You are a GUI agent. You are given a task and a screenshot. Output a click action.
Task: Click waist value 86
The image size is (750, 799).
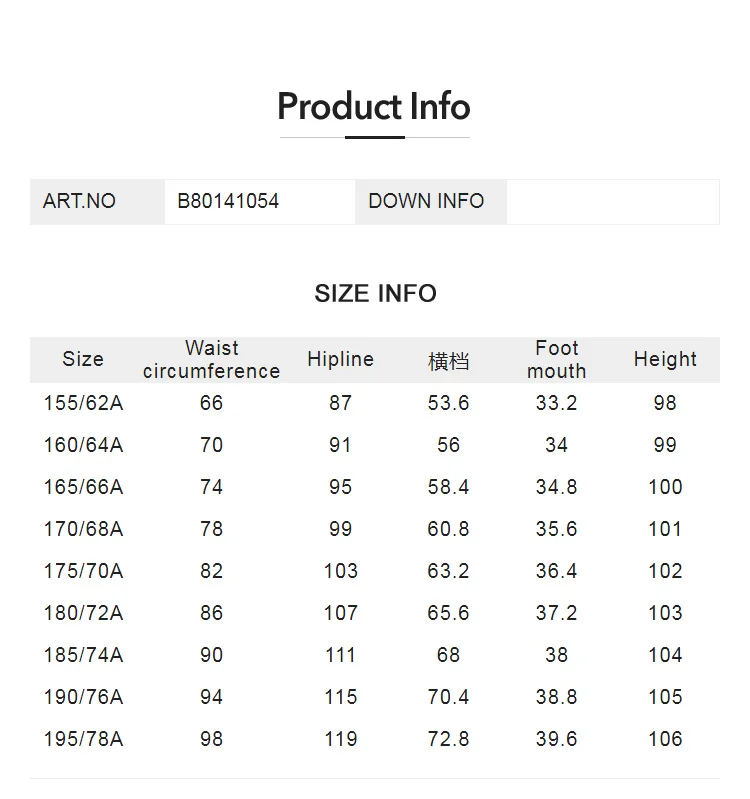pyautogui.click(x=211, y=613)
